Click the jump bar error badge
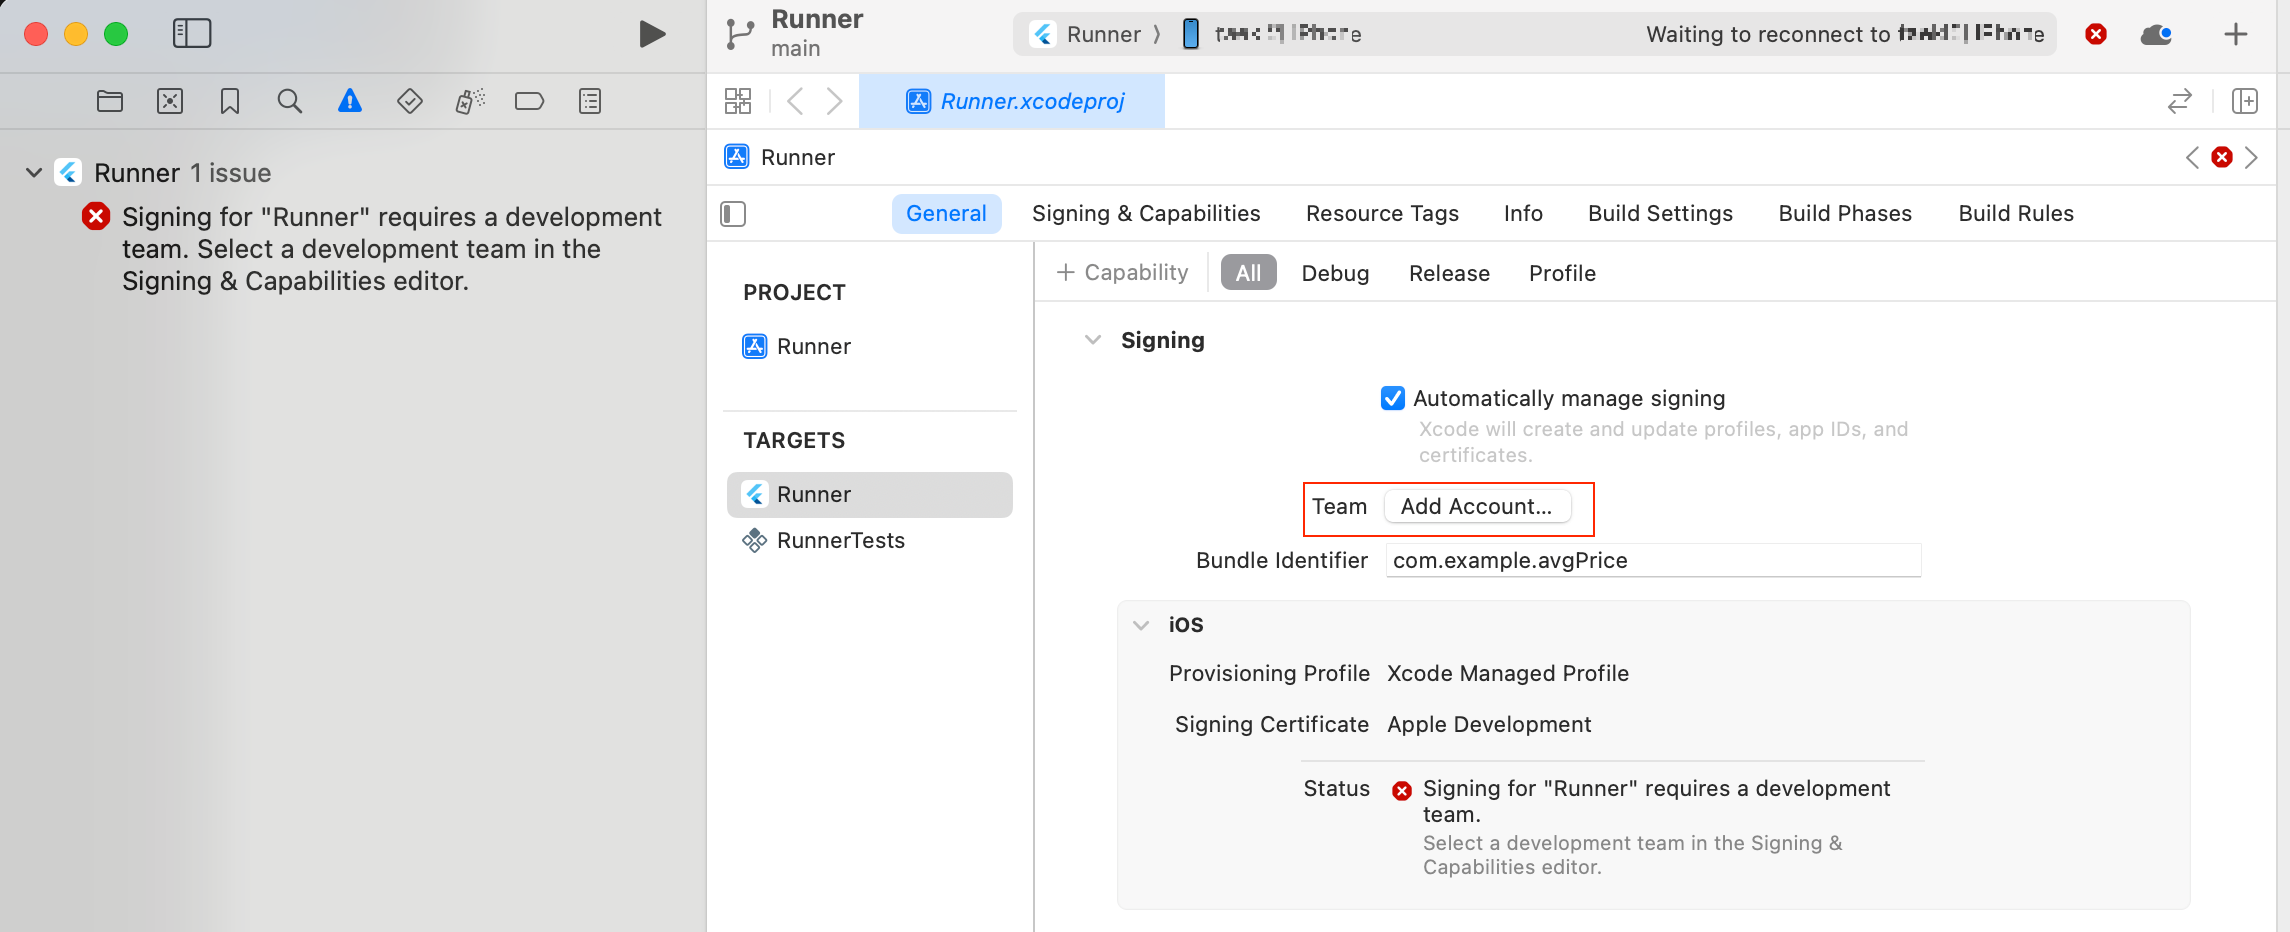This screenshot has width=2290, height=932. tap(2222, 157)
